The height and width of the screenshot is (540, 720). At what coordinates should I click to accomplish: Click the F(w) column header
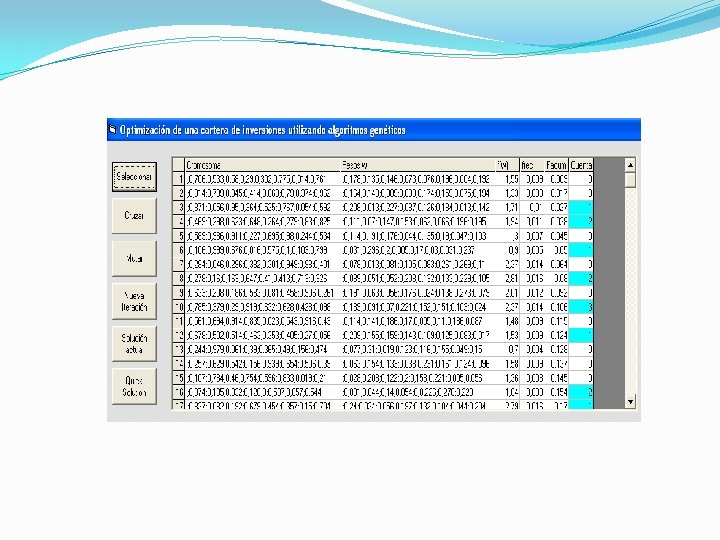(x=507, y=165)
